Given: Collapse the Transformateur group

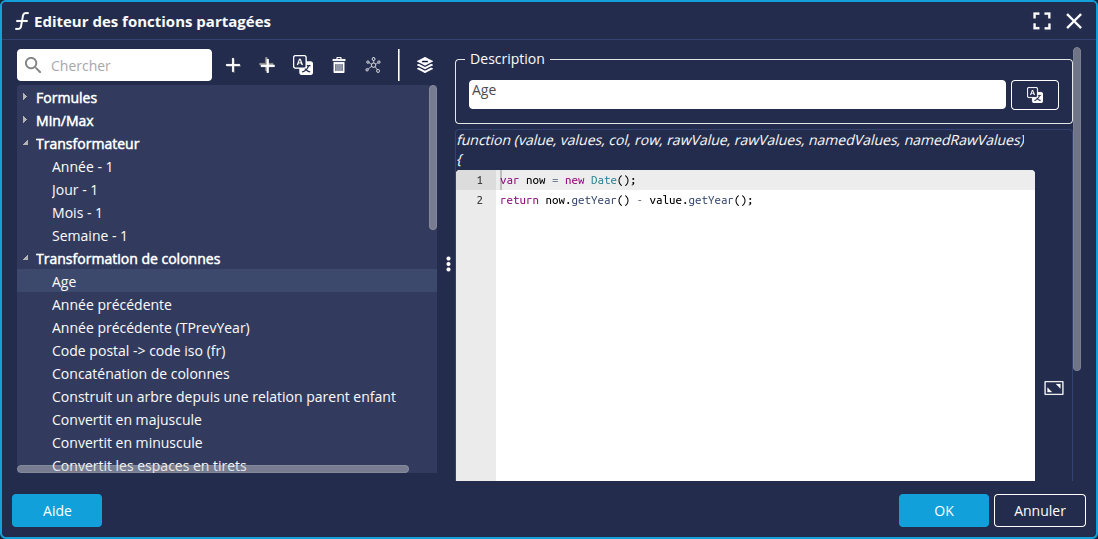Looking at the screenshot, I should [x=24, y=144].
